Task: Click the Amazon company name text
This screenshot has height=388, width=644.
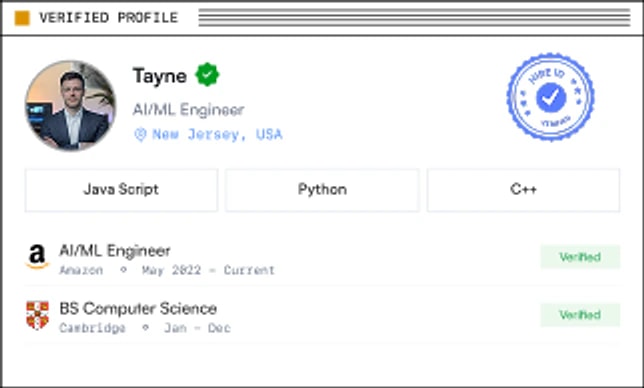Action: pos(81,270)
